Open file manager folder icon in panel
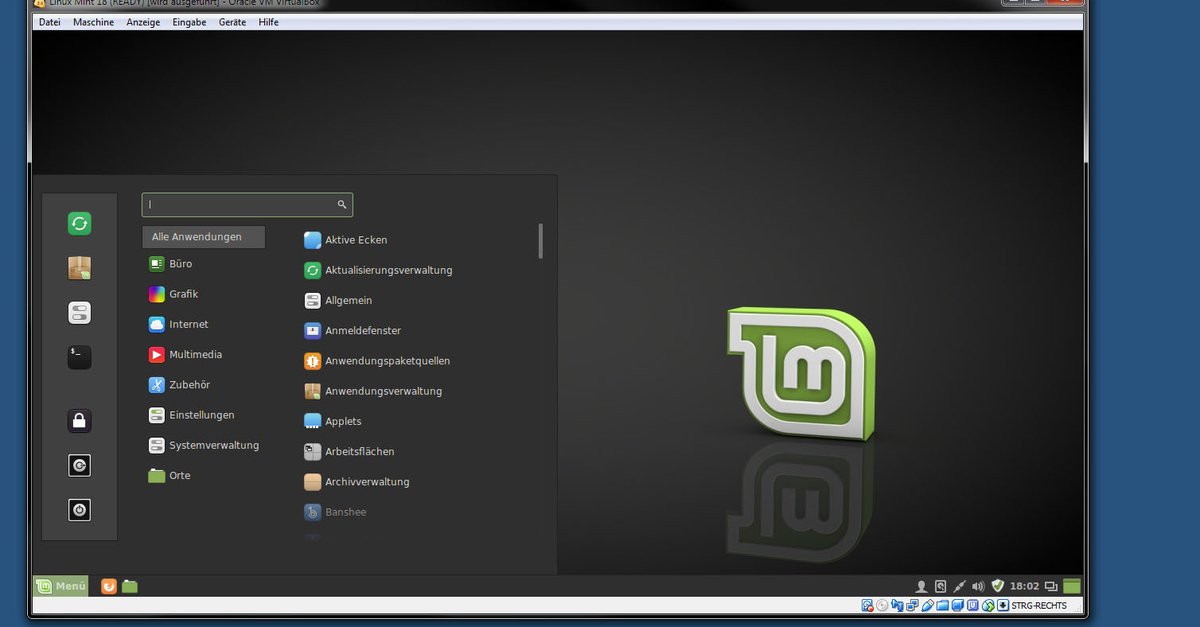 (x=130, y=586)
